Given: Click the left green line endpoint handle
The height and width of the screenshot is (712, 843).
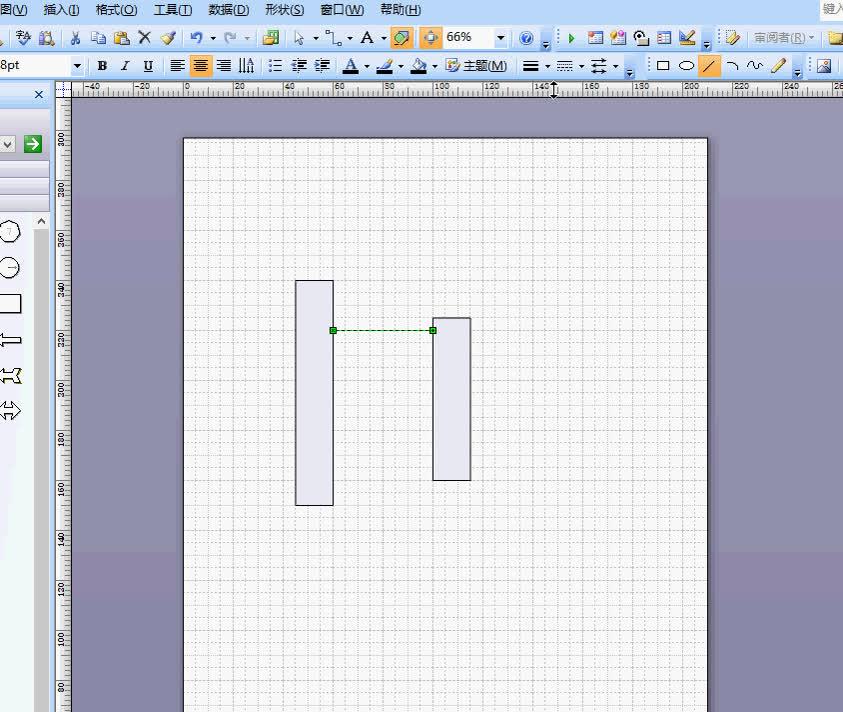Looking at the screenshot, I should tap(333, 330).
